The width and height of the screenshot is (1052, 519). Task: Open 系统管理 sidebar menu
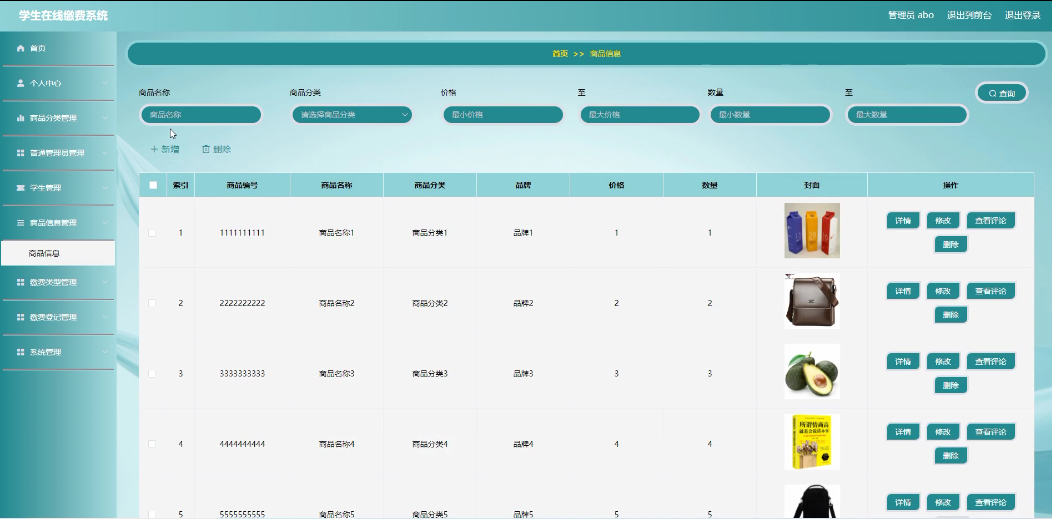tap(58, 352)
